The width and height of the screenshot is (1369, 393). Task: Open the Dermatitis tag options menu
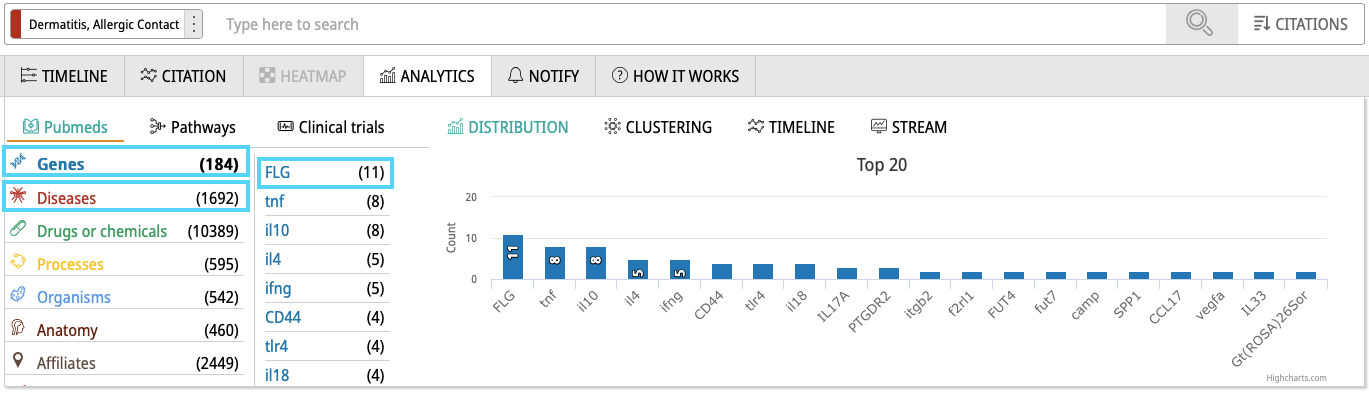click(194, 24)
